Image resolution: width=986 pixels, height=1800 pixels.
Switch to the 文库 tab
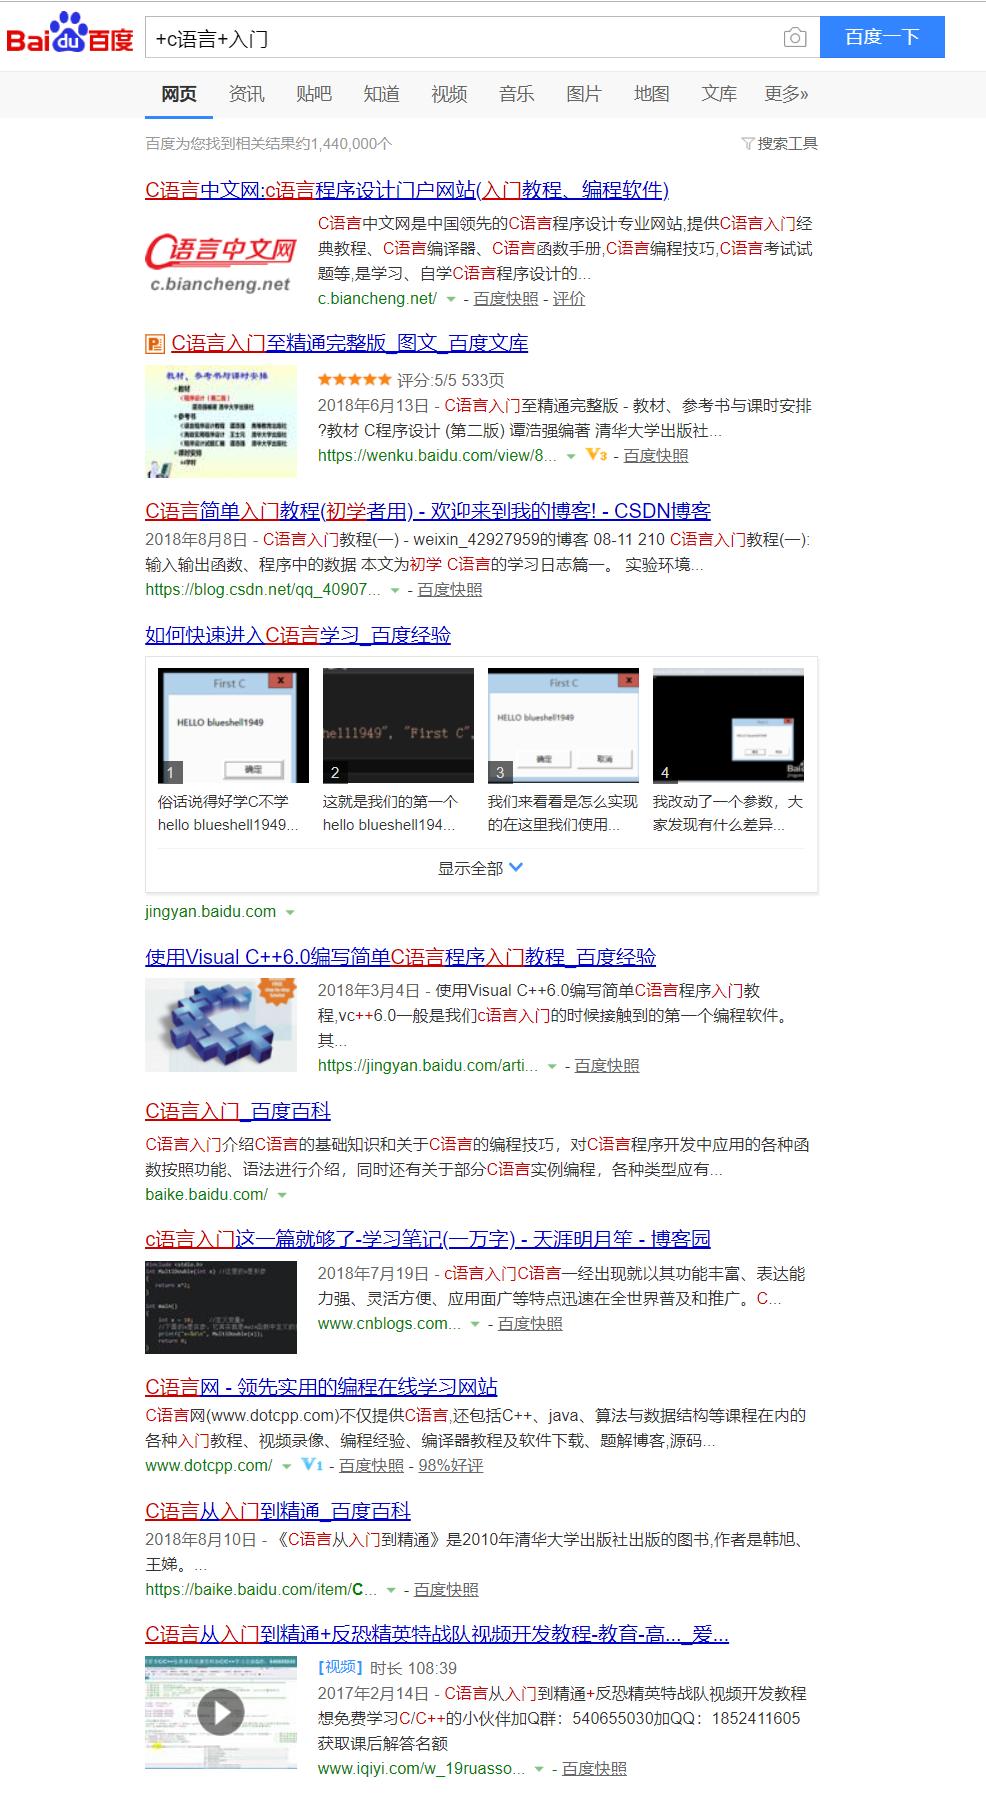(719, 94)
